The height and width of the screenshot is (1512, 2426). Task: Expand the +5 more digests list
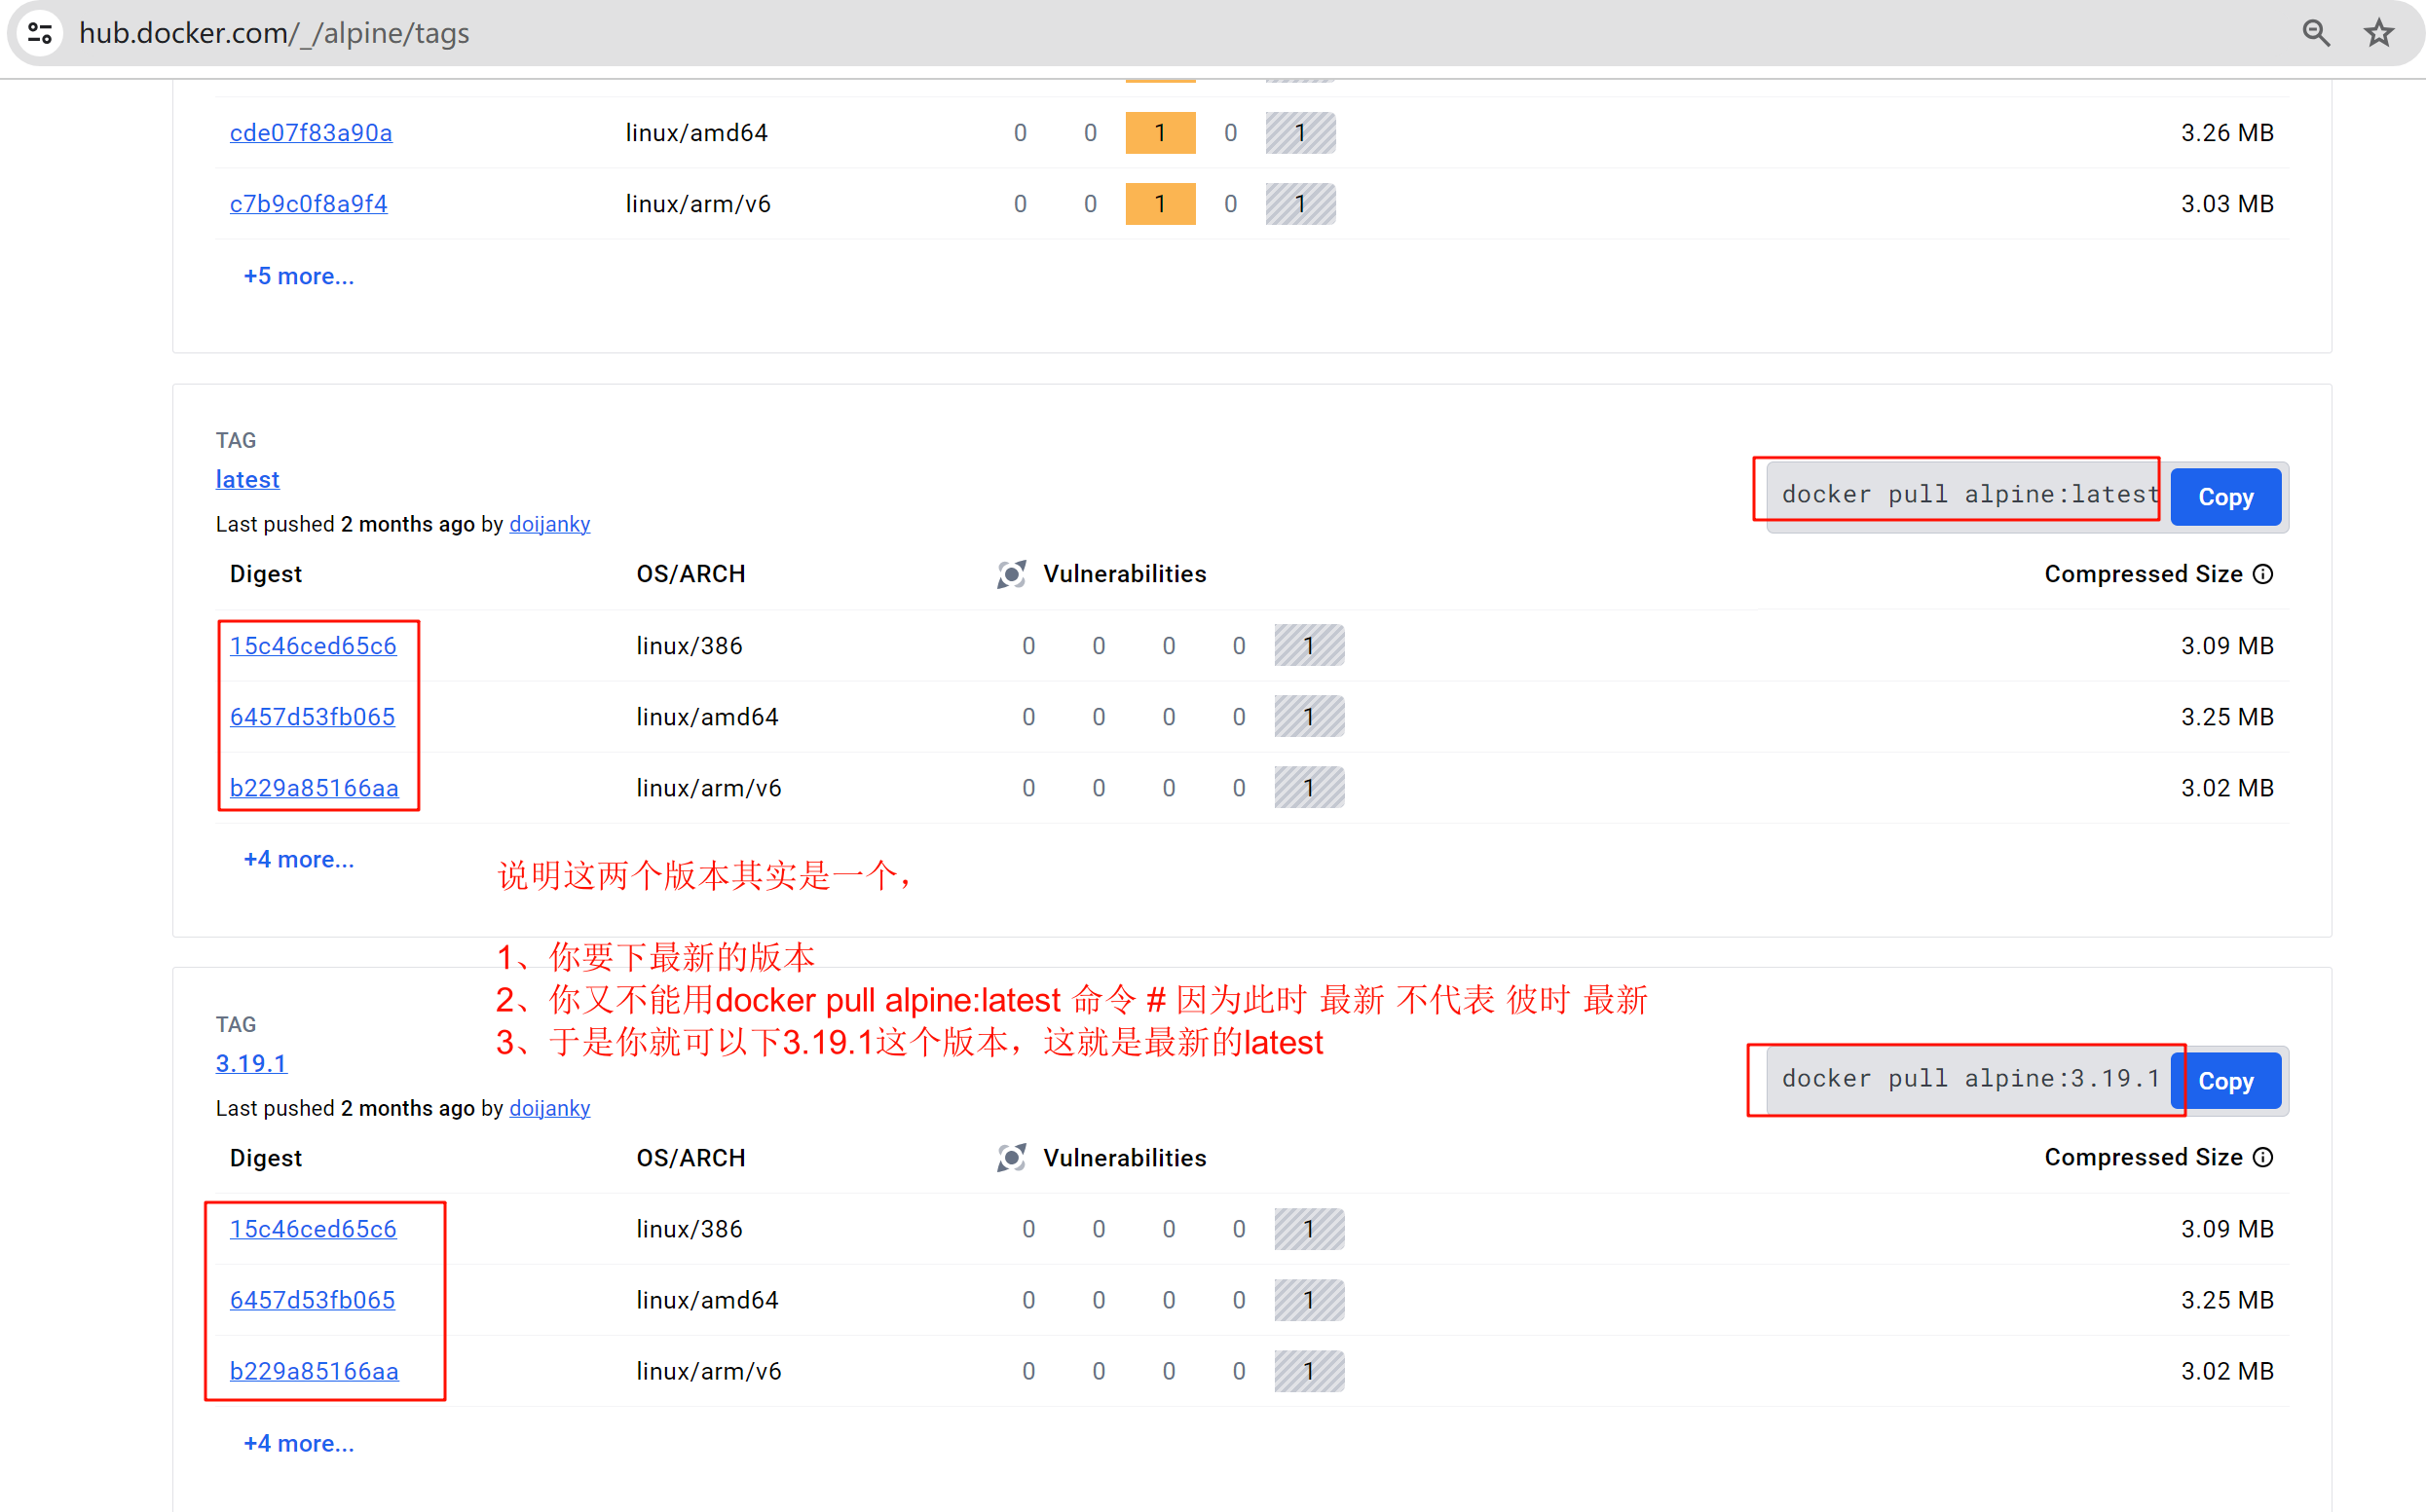(299, 276)
